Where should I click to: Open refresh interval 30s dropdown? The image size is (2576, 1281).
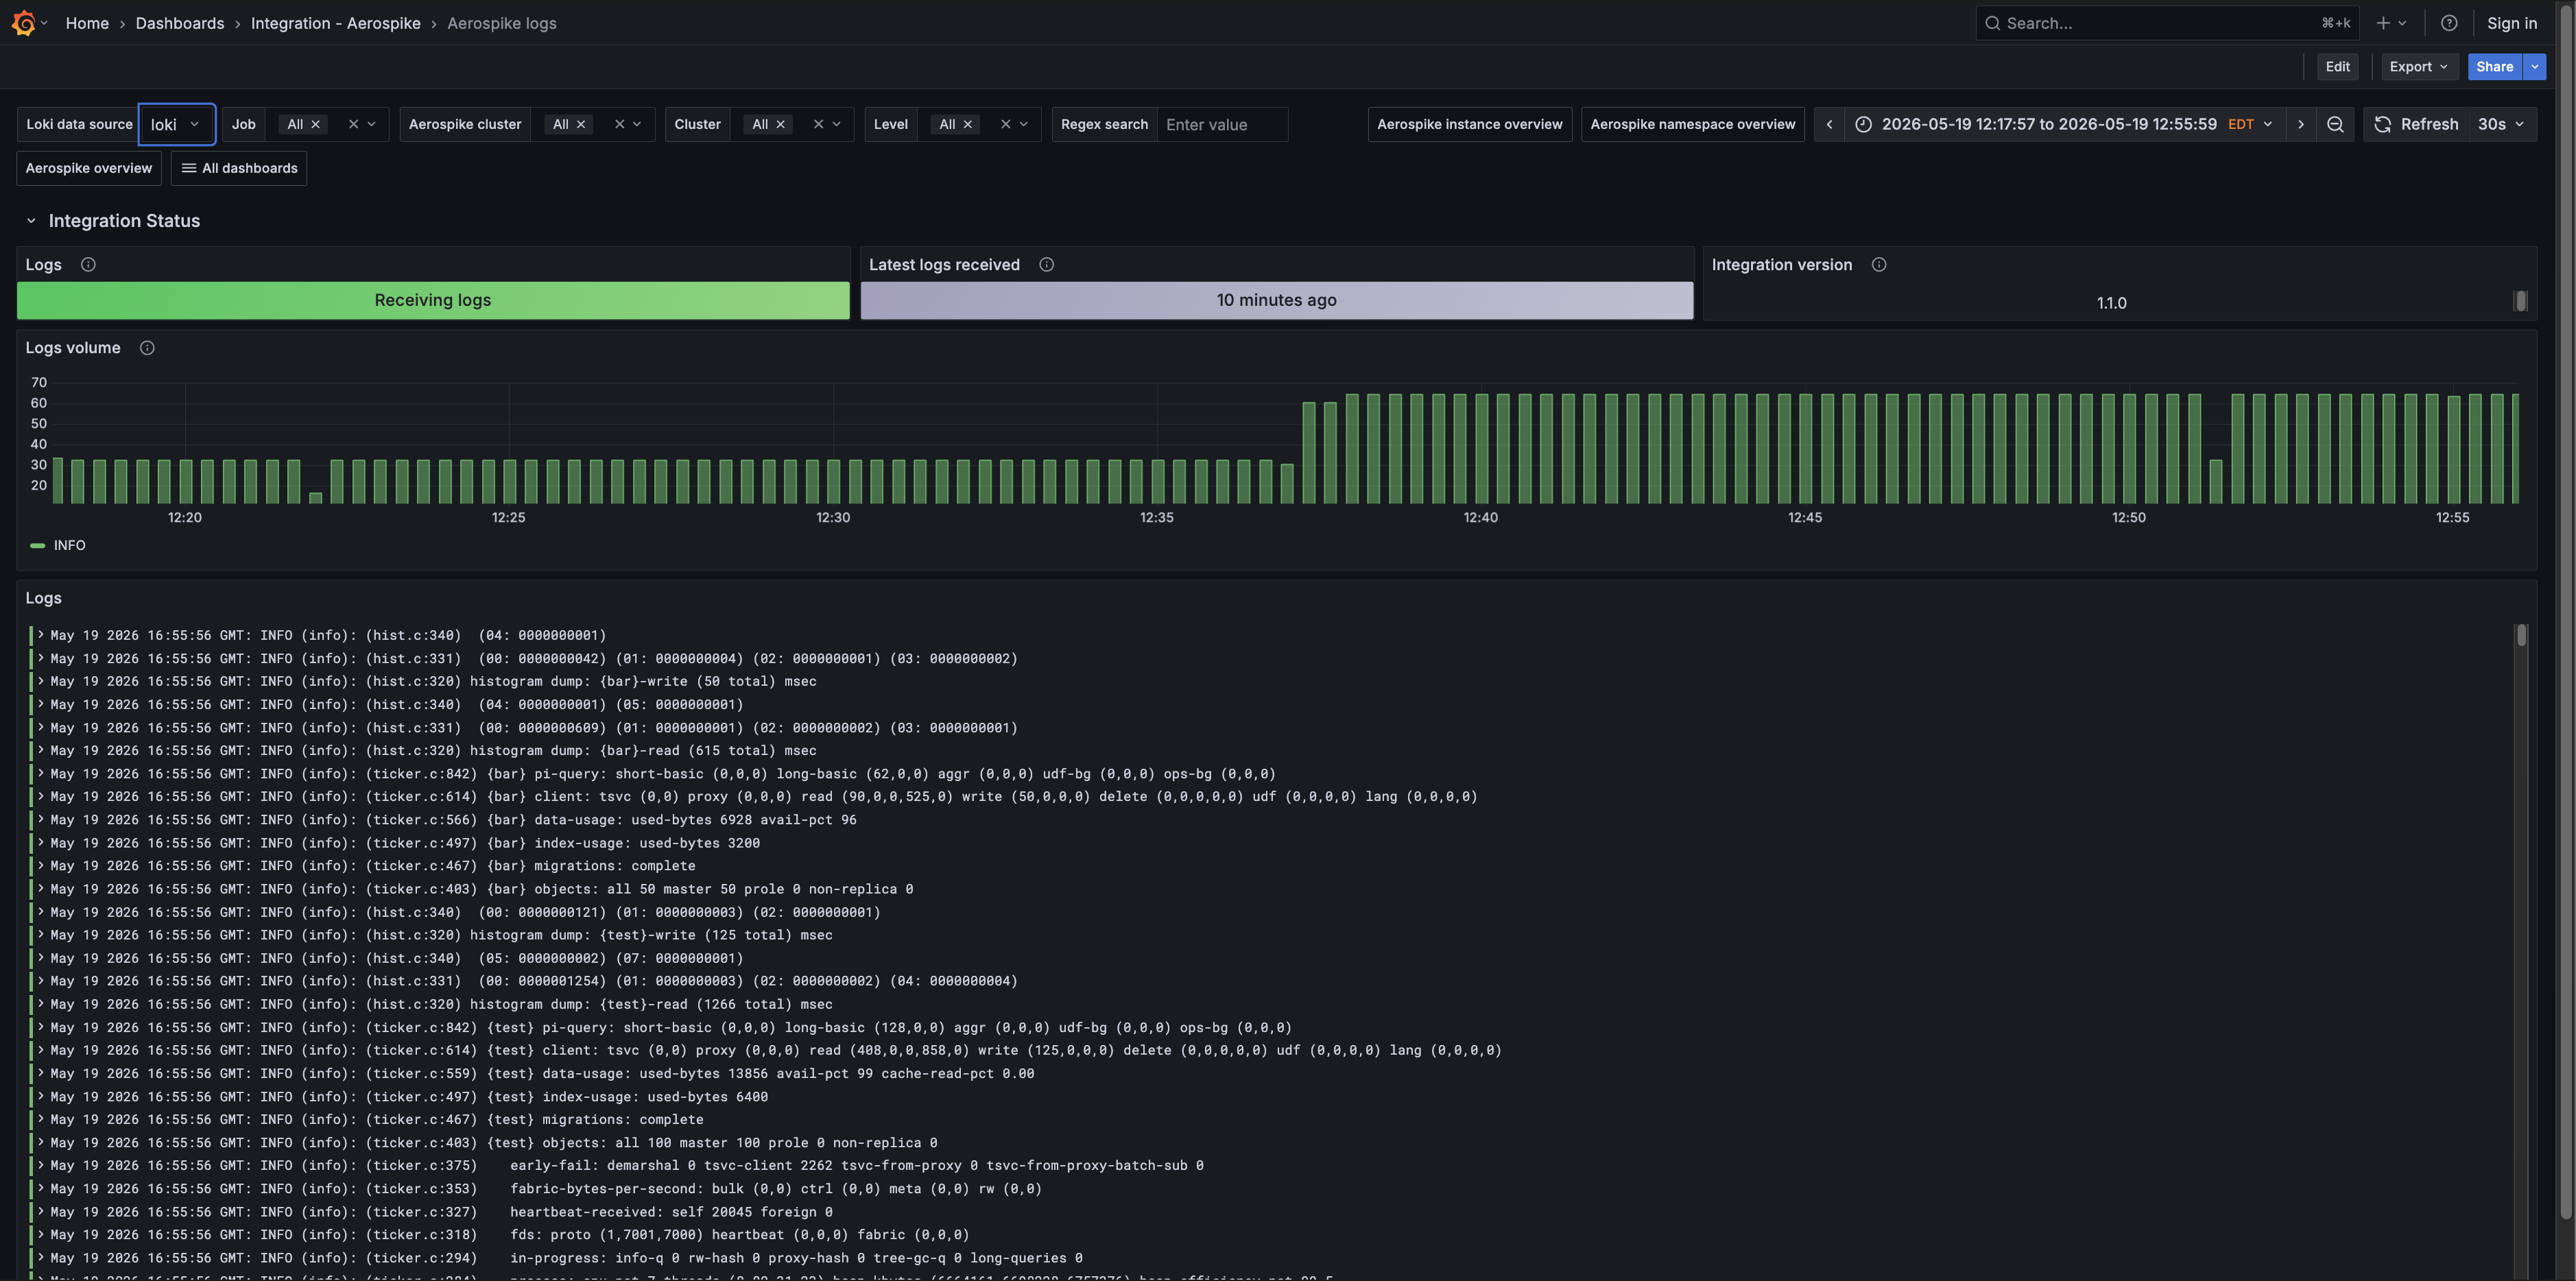[2501, 124]
